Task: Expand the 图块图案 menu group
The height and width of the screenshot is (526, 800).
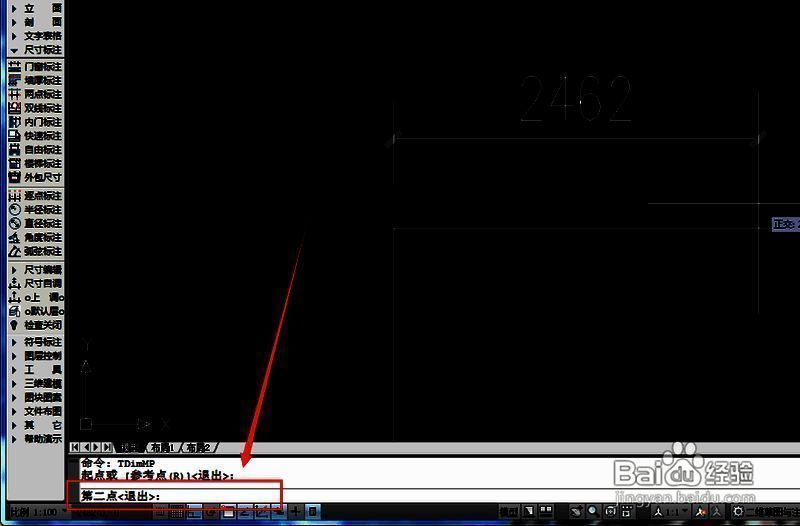Action: [x=35, y=397]
